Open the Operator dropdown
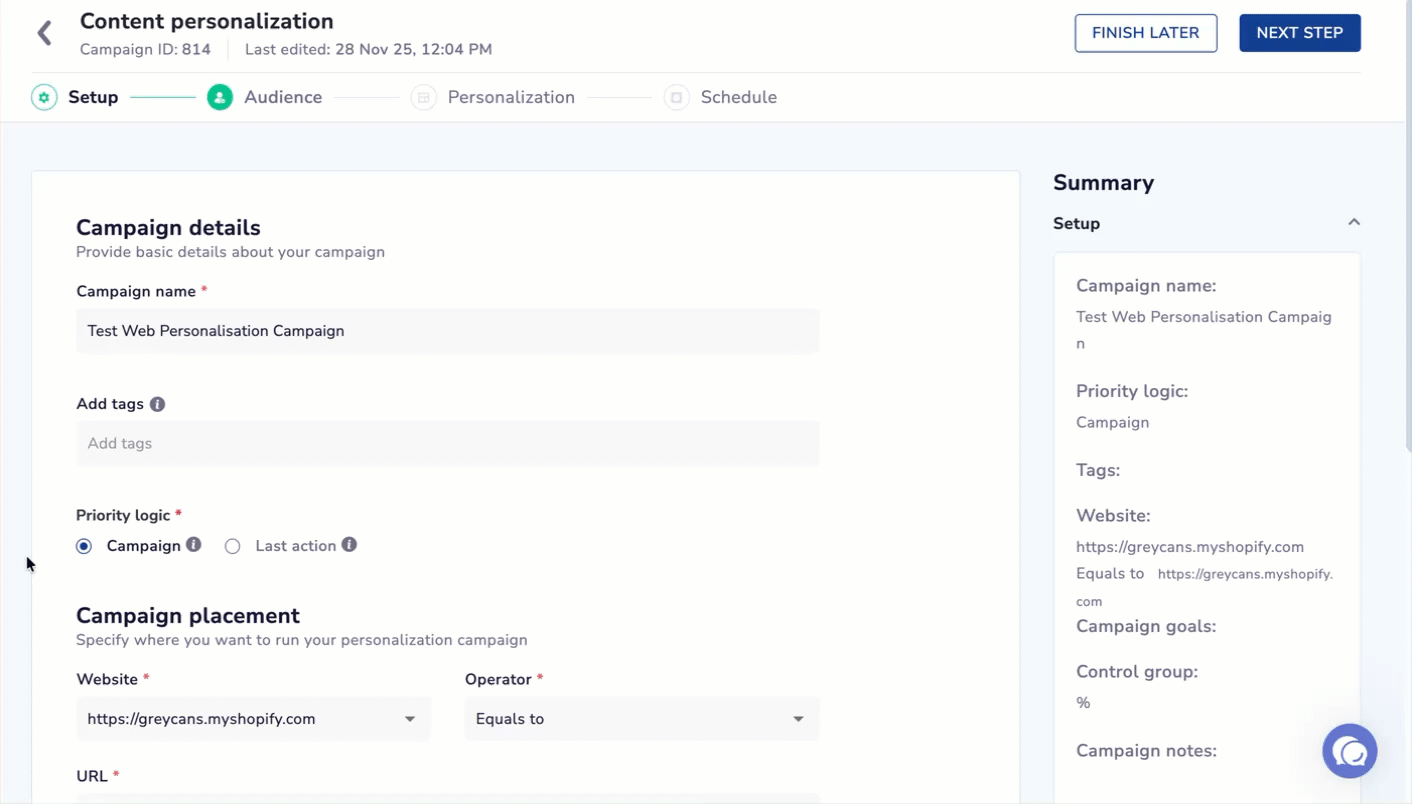 [x=642, y=719]
